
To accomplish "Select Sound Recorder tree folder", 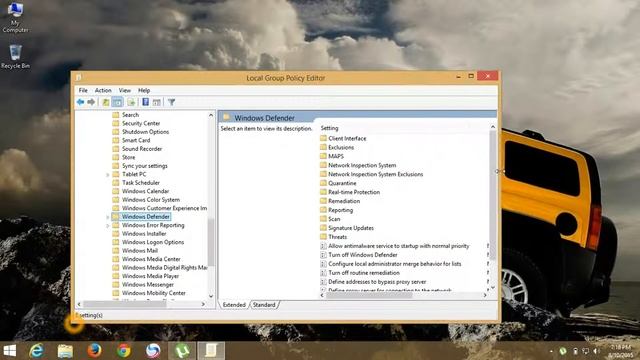I will tap(142, 149).
